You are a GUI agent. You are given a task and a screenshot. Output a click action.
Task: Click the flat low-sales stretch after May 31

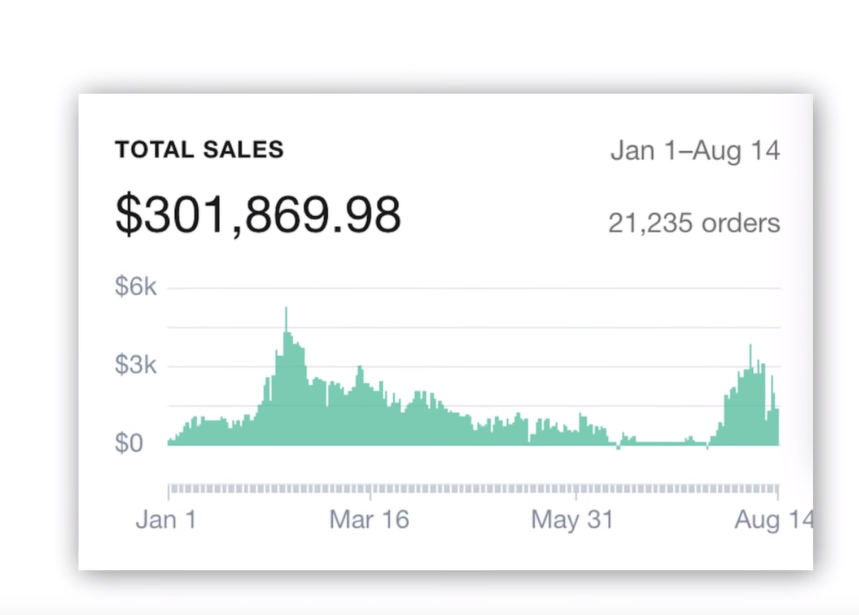(660, 442)
